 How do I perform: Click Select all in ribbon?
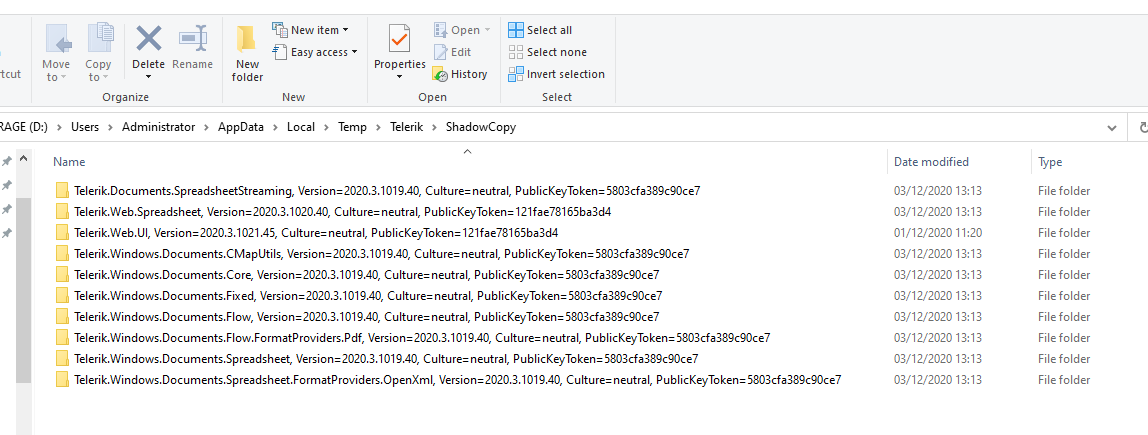click(540, 30)
